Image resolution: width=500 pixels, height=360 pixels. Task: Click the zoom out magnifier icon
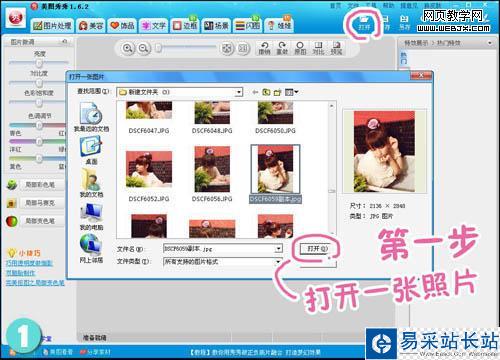pos(143,49)
